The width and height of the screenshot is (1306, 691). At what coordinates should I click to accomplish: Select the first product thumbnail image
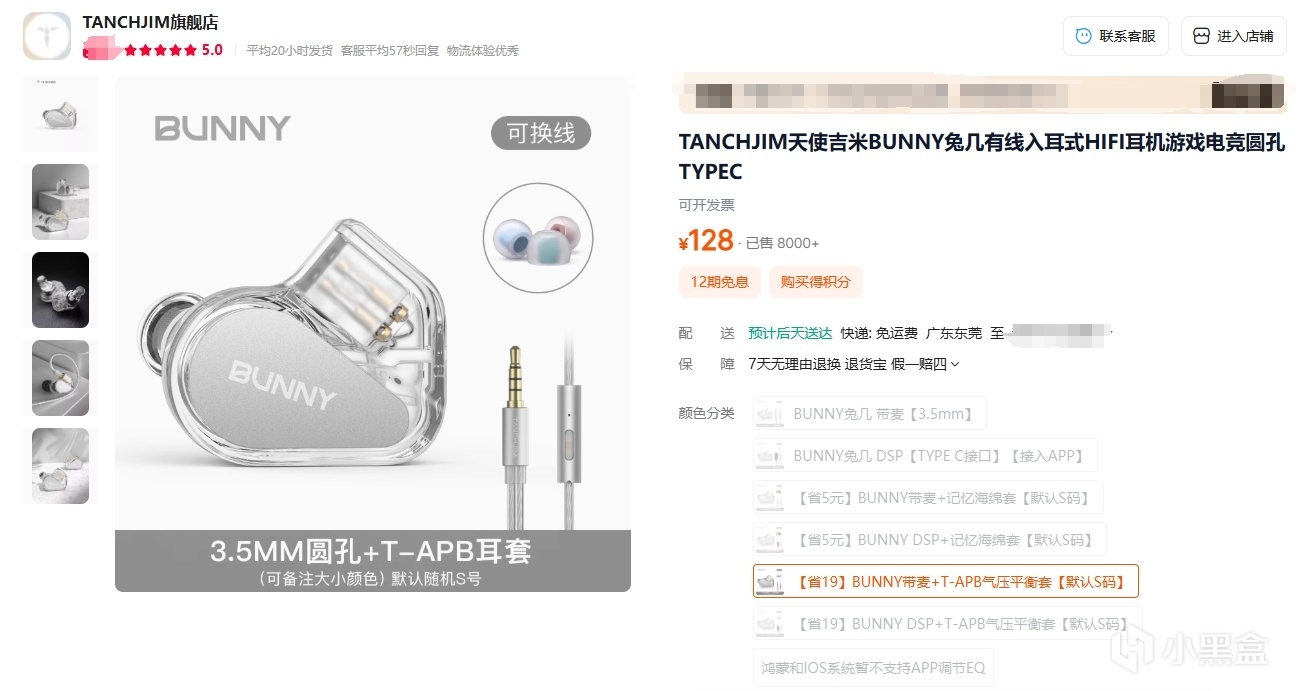[x=61, y=114]
